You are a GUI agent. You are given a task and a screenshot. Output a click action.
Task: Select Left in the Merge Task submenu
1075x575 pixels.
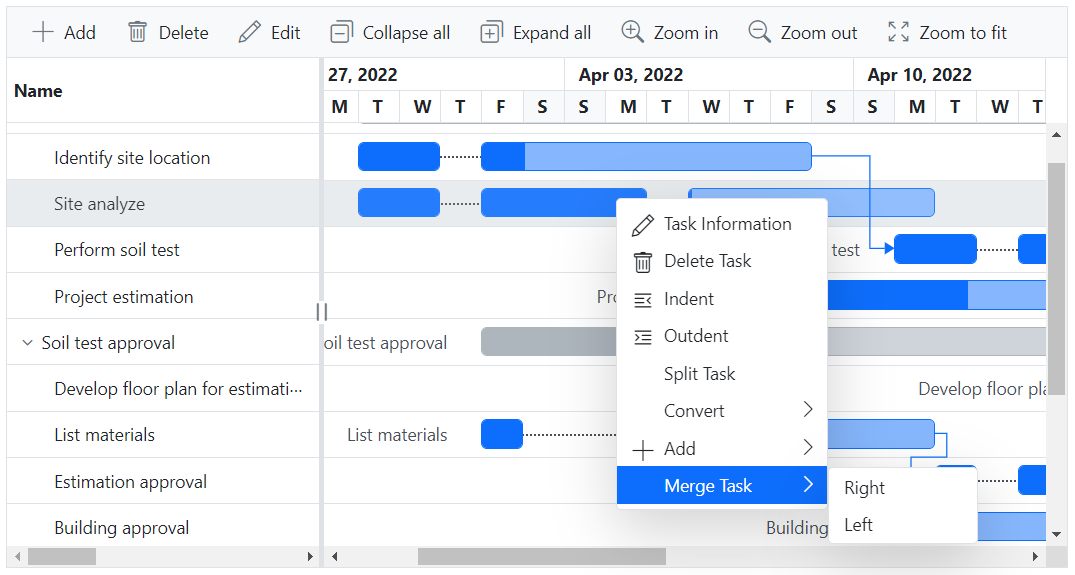(x=902, y=525)
